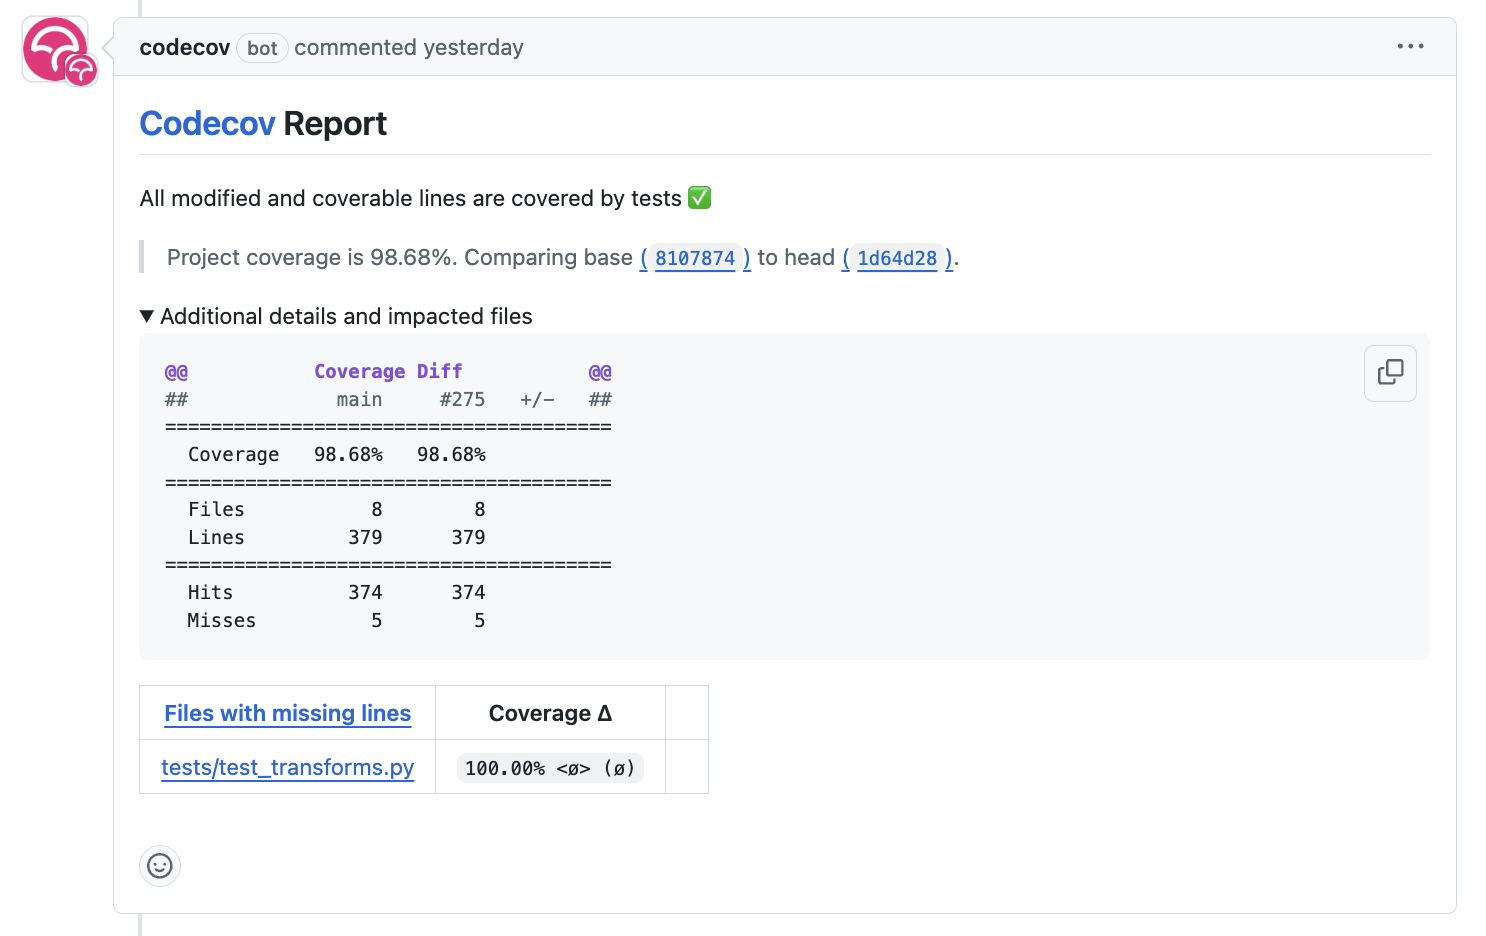Click the Misses row label
Viewport: 1486px width, 936px height.
pos(222,620)
